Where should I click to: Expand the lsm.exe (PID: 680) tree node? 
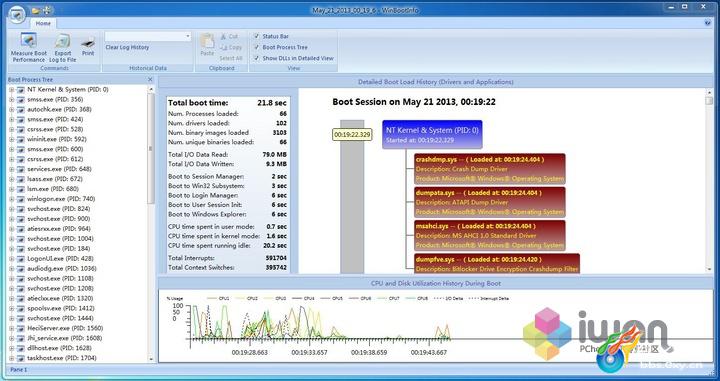pos(11,190)
